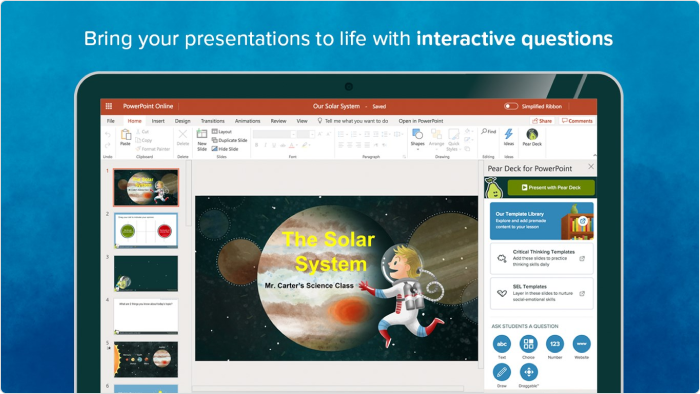Open the text highlight color picker
The width and height of the screenshot is (700, 394).
pos(305,145)
